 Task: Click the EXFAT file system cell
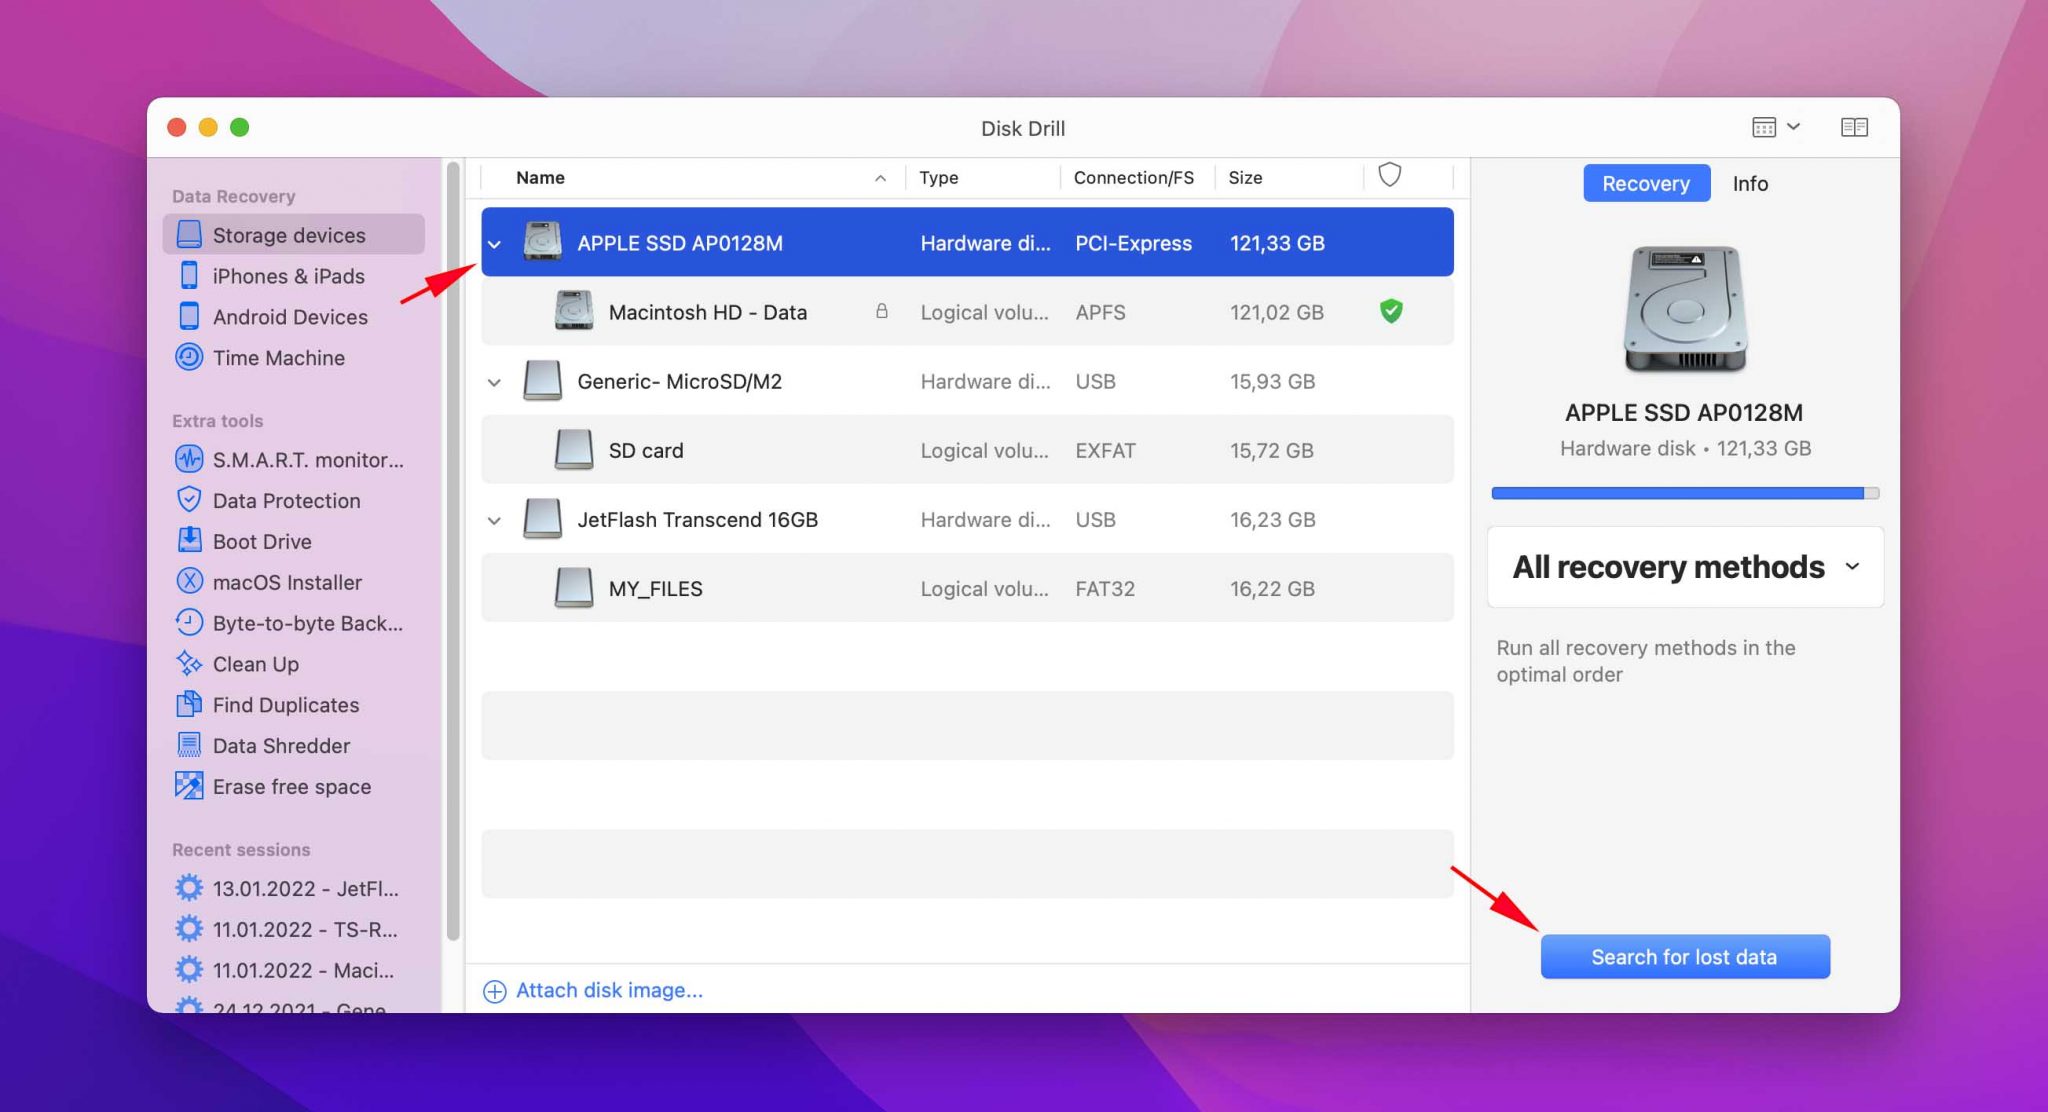coord(1105,450)
